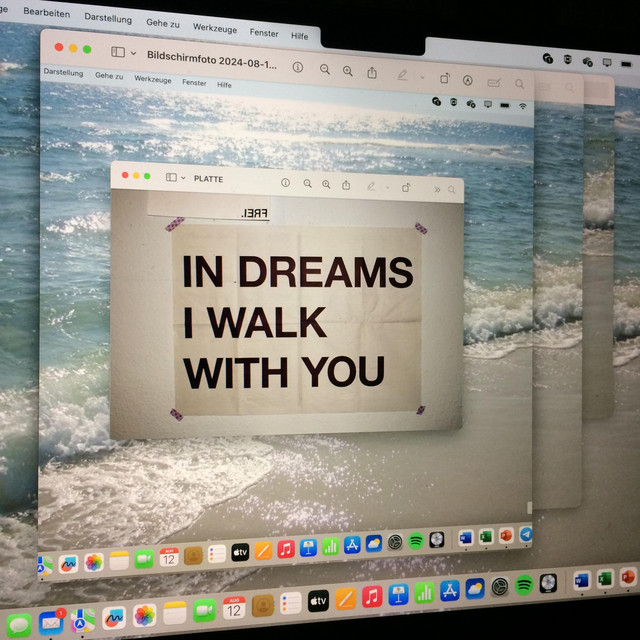
Task: Zoom out in the PLATTE window toolbar
Action: [307, 184]
